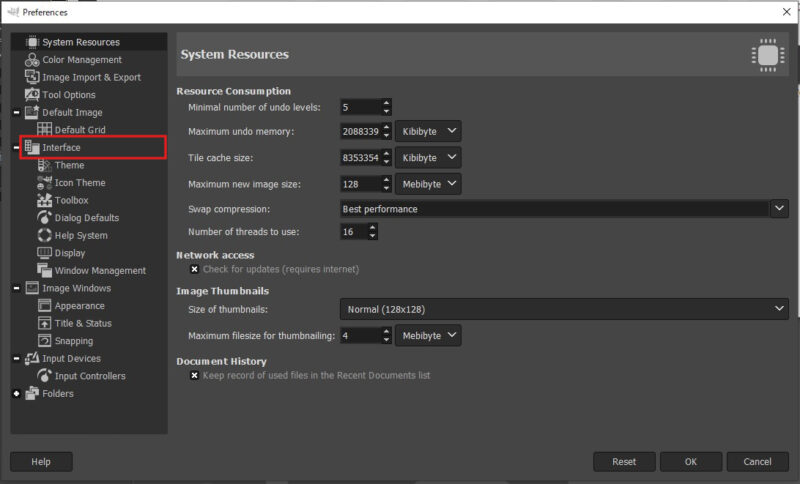Click the Interface icon in the tree

coord(32,147)
